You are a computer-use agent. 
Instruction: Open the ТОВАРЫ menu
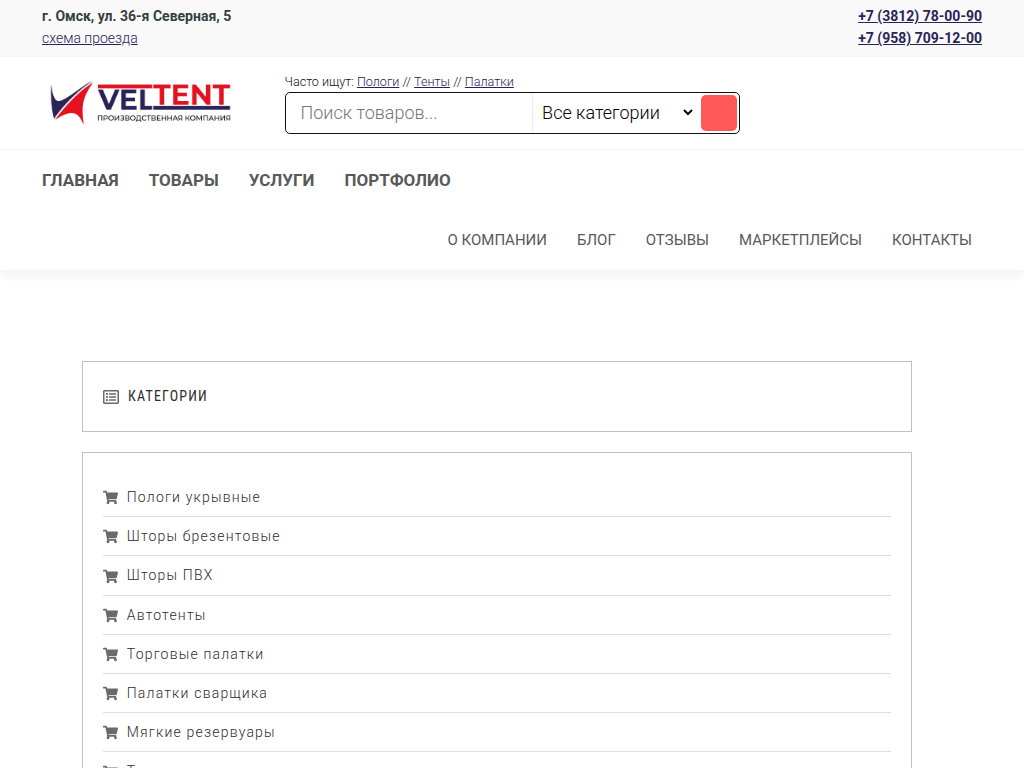point(183,180)
